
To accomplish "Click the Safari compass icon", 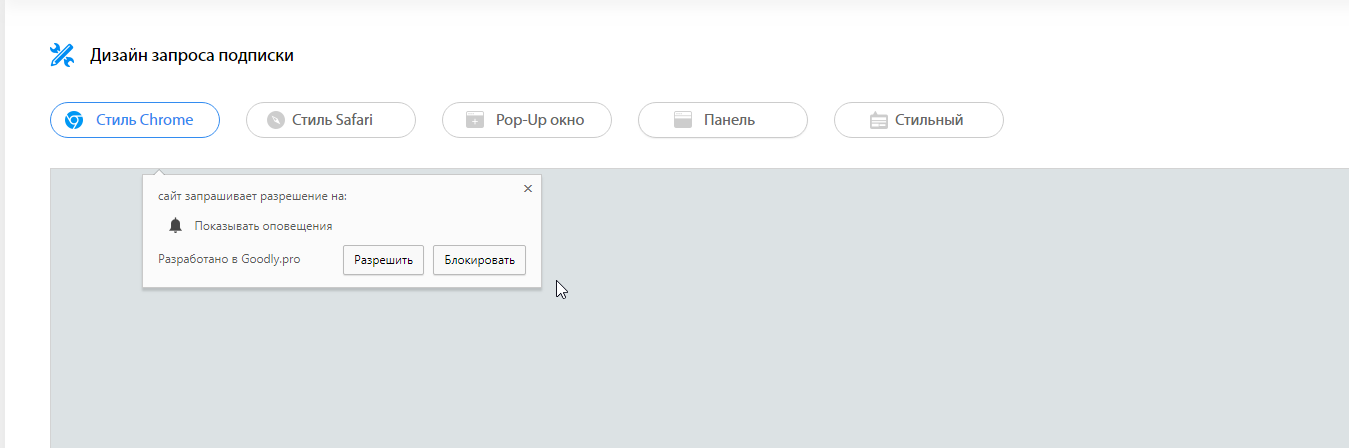I will coord(276,120).
